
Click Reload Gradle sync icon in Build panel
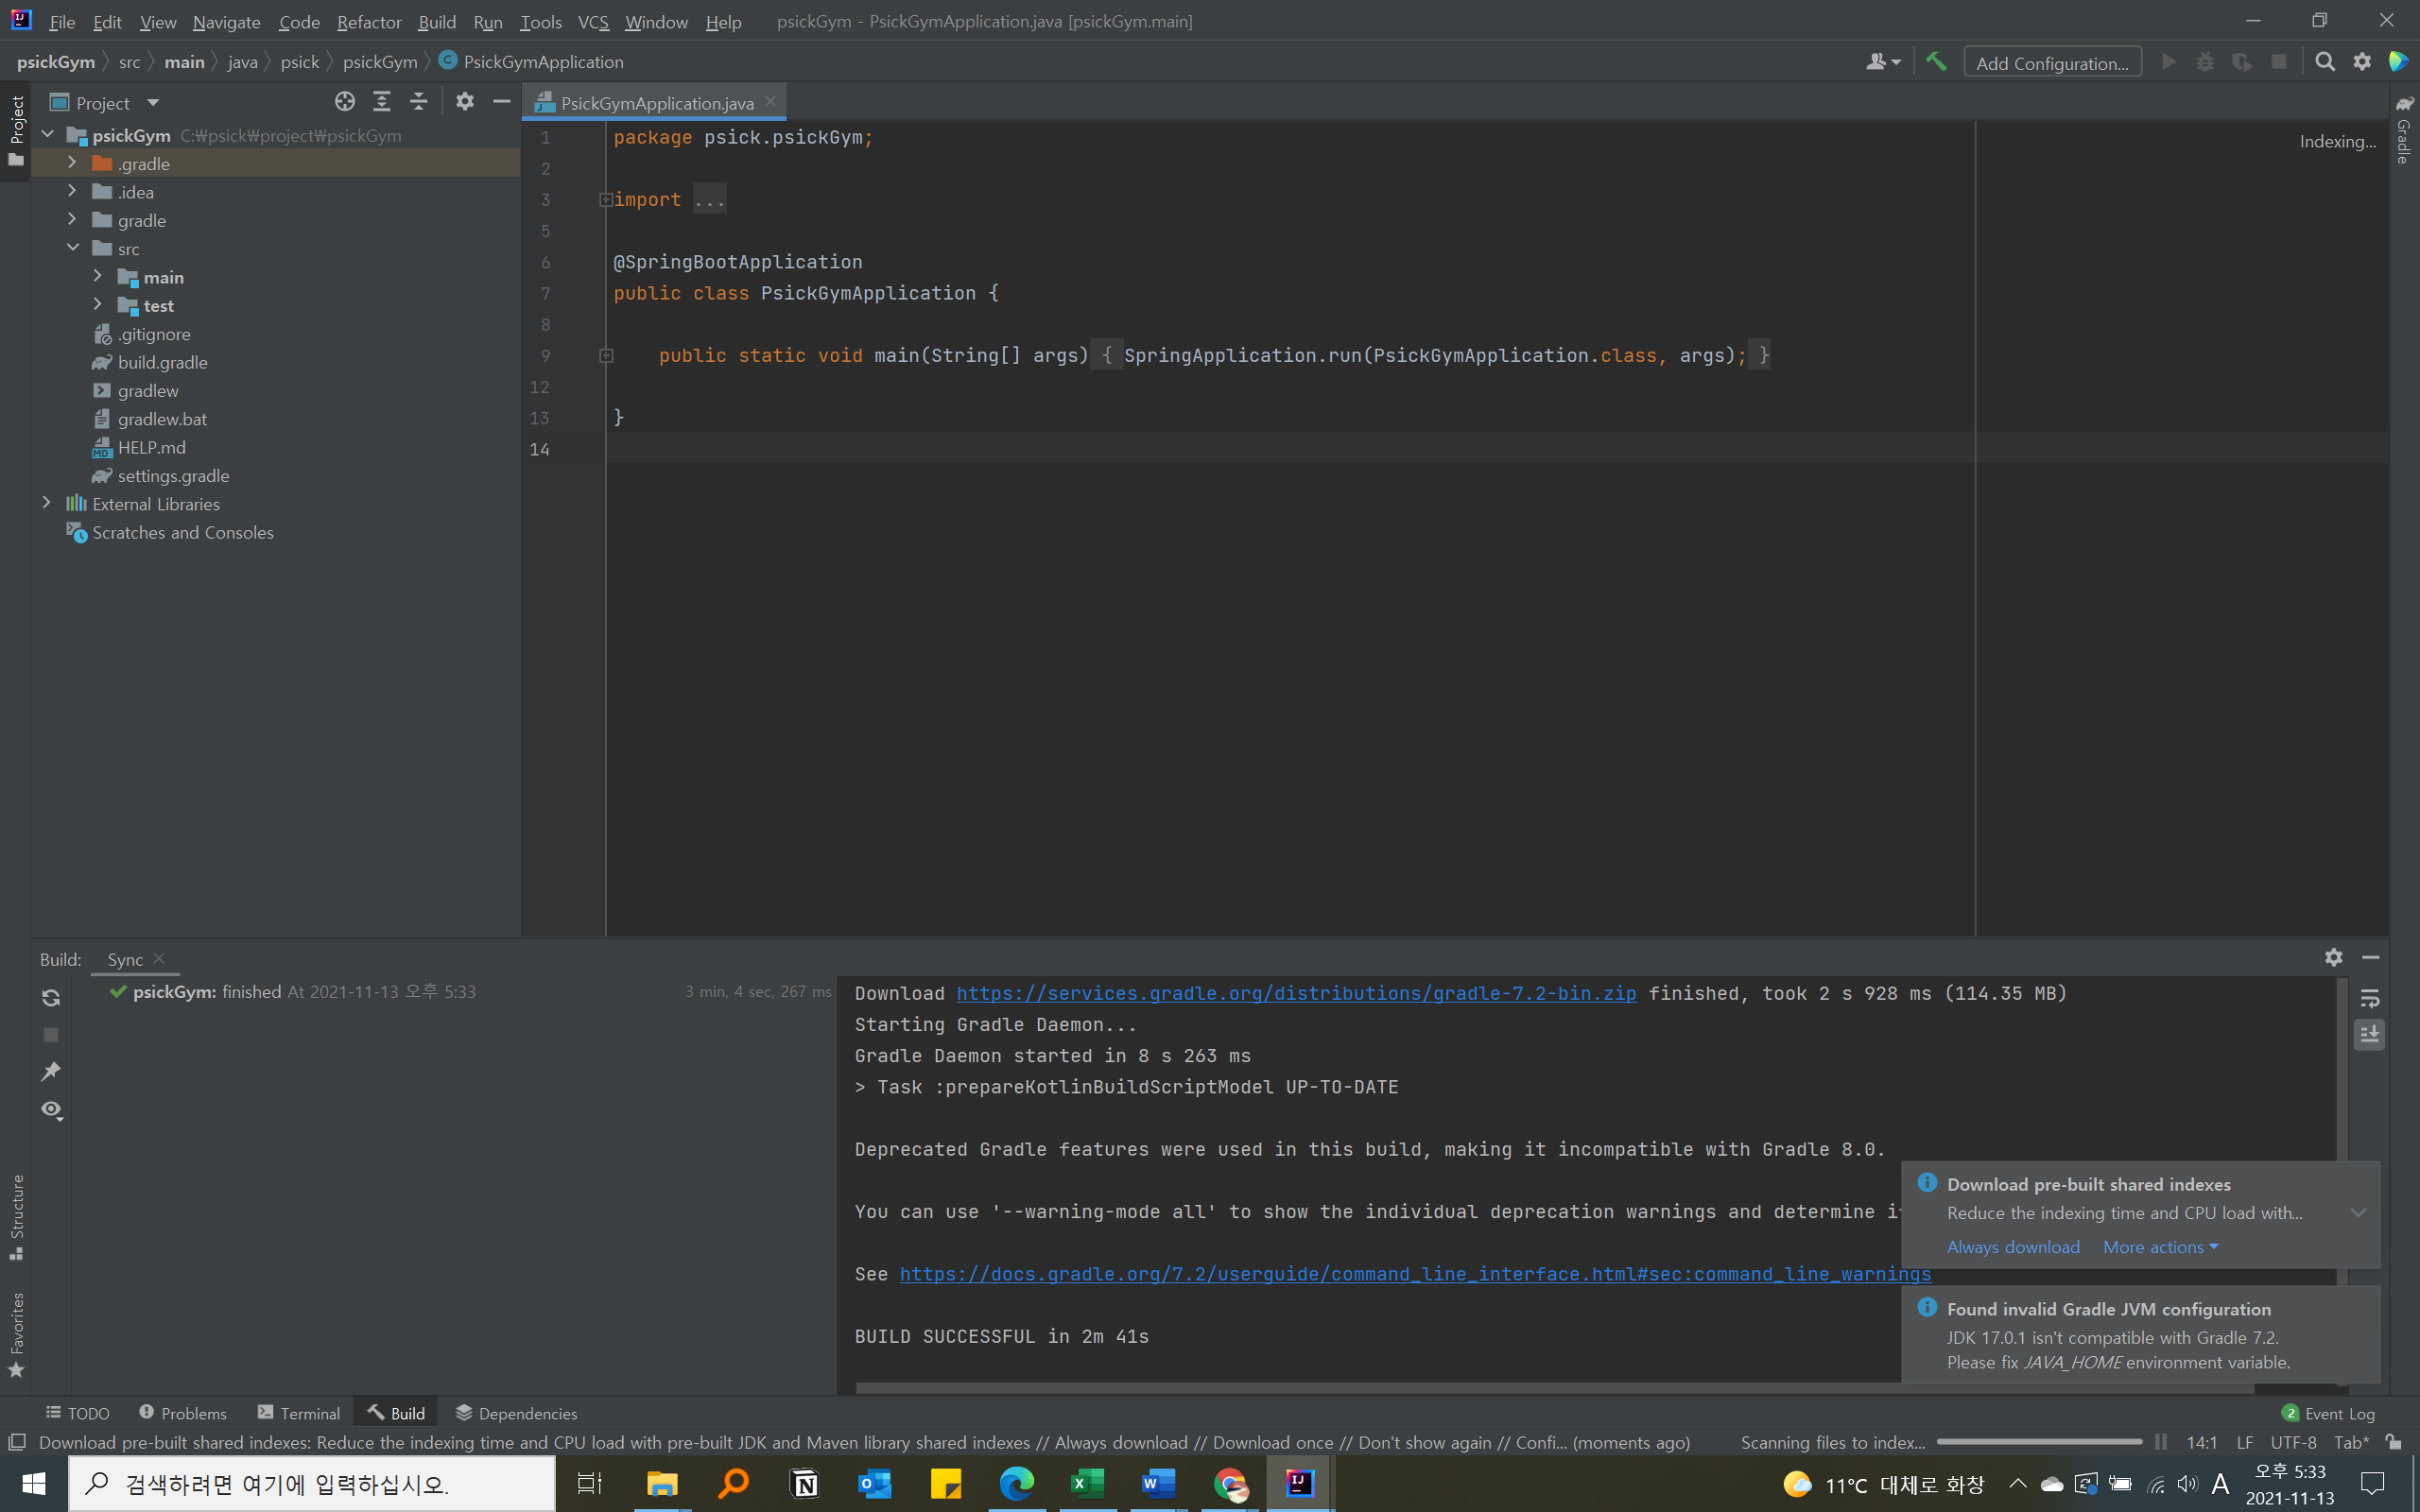51,997
